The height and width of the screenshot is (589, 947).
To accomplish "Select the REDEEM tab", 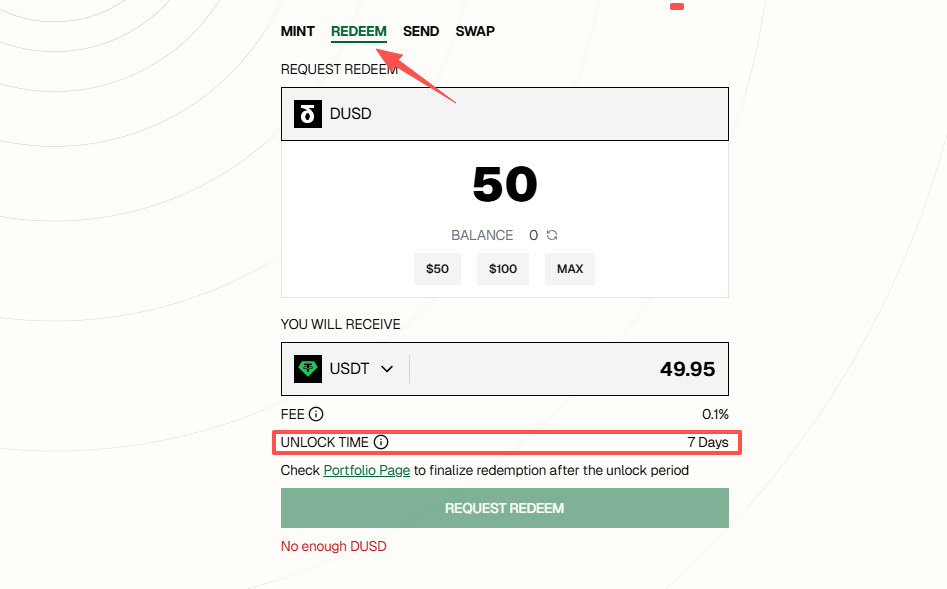I will 358,31.
